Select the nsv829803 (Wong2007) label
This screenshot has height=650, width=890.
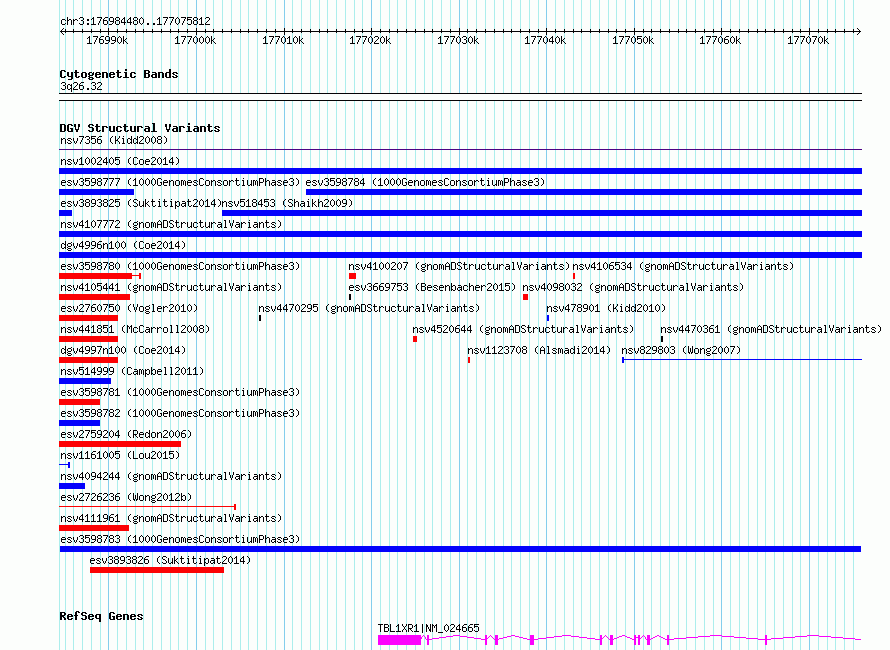pyautogui.click(x=681, y=350)
